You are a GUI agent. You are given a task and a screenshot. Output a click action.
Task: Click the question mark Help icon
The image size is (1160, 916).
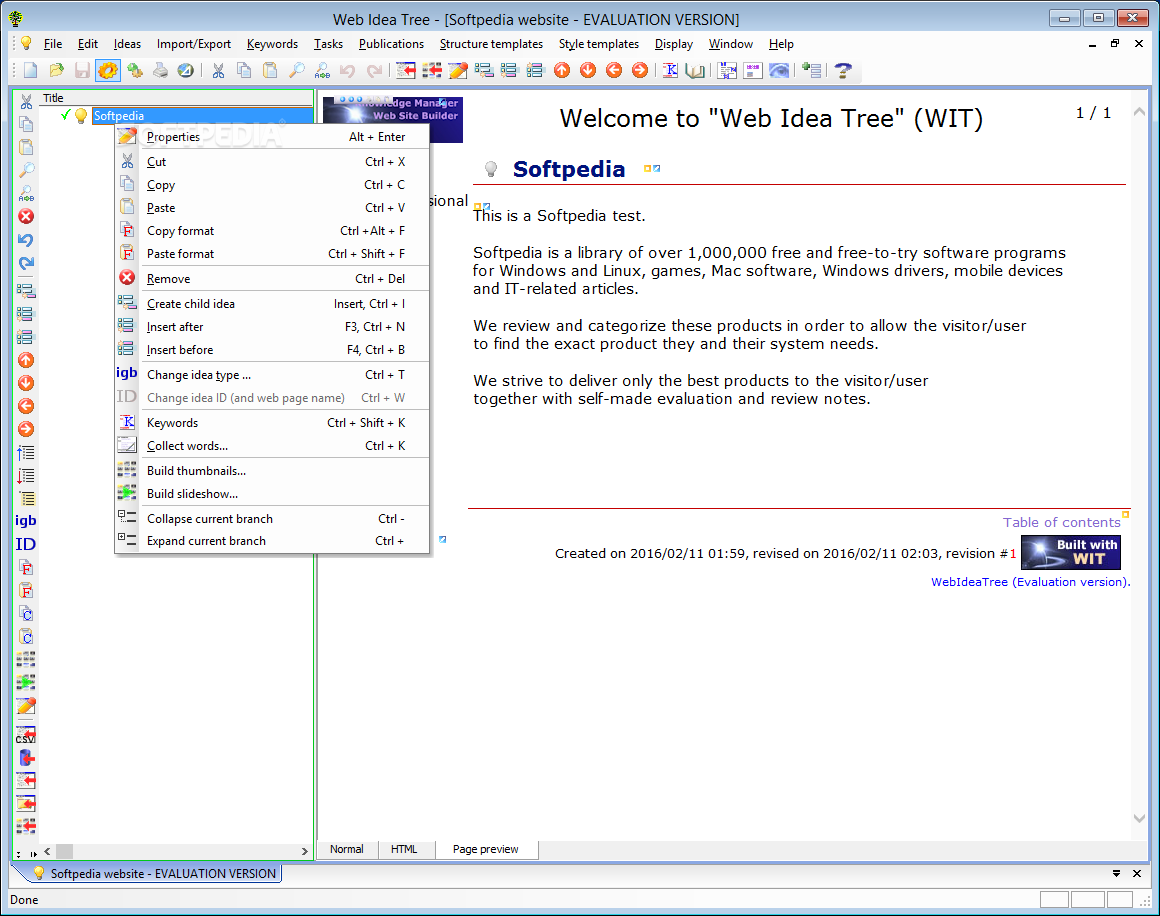843,70
